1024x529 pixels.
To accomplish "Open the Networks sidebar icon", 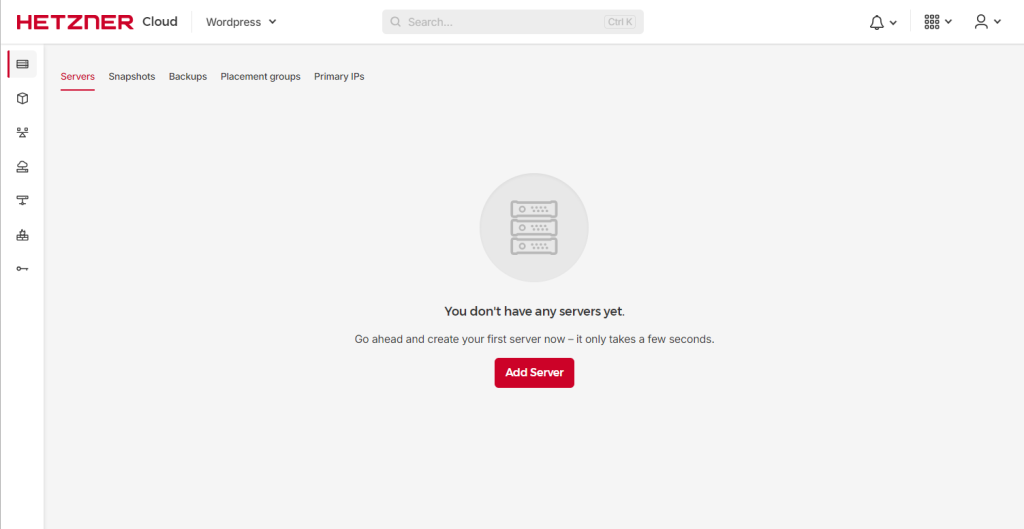I will (22, 200).
